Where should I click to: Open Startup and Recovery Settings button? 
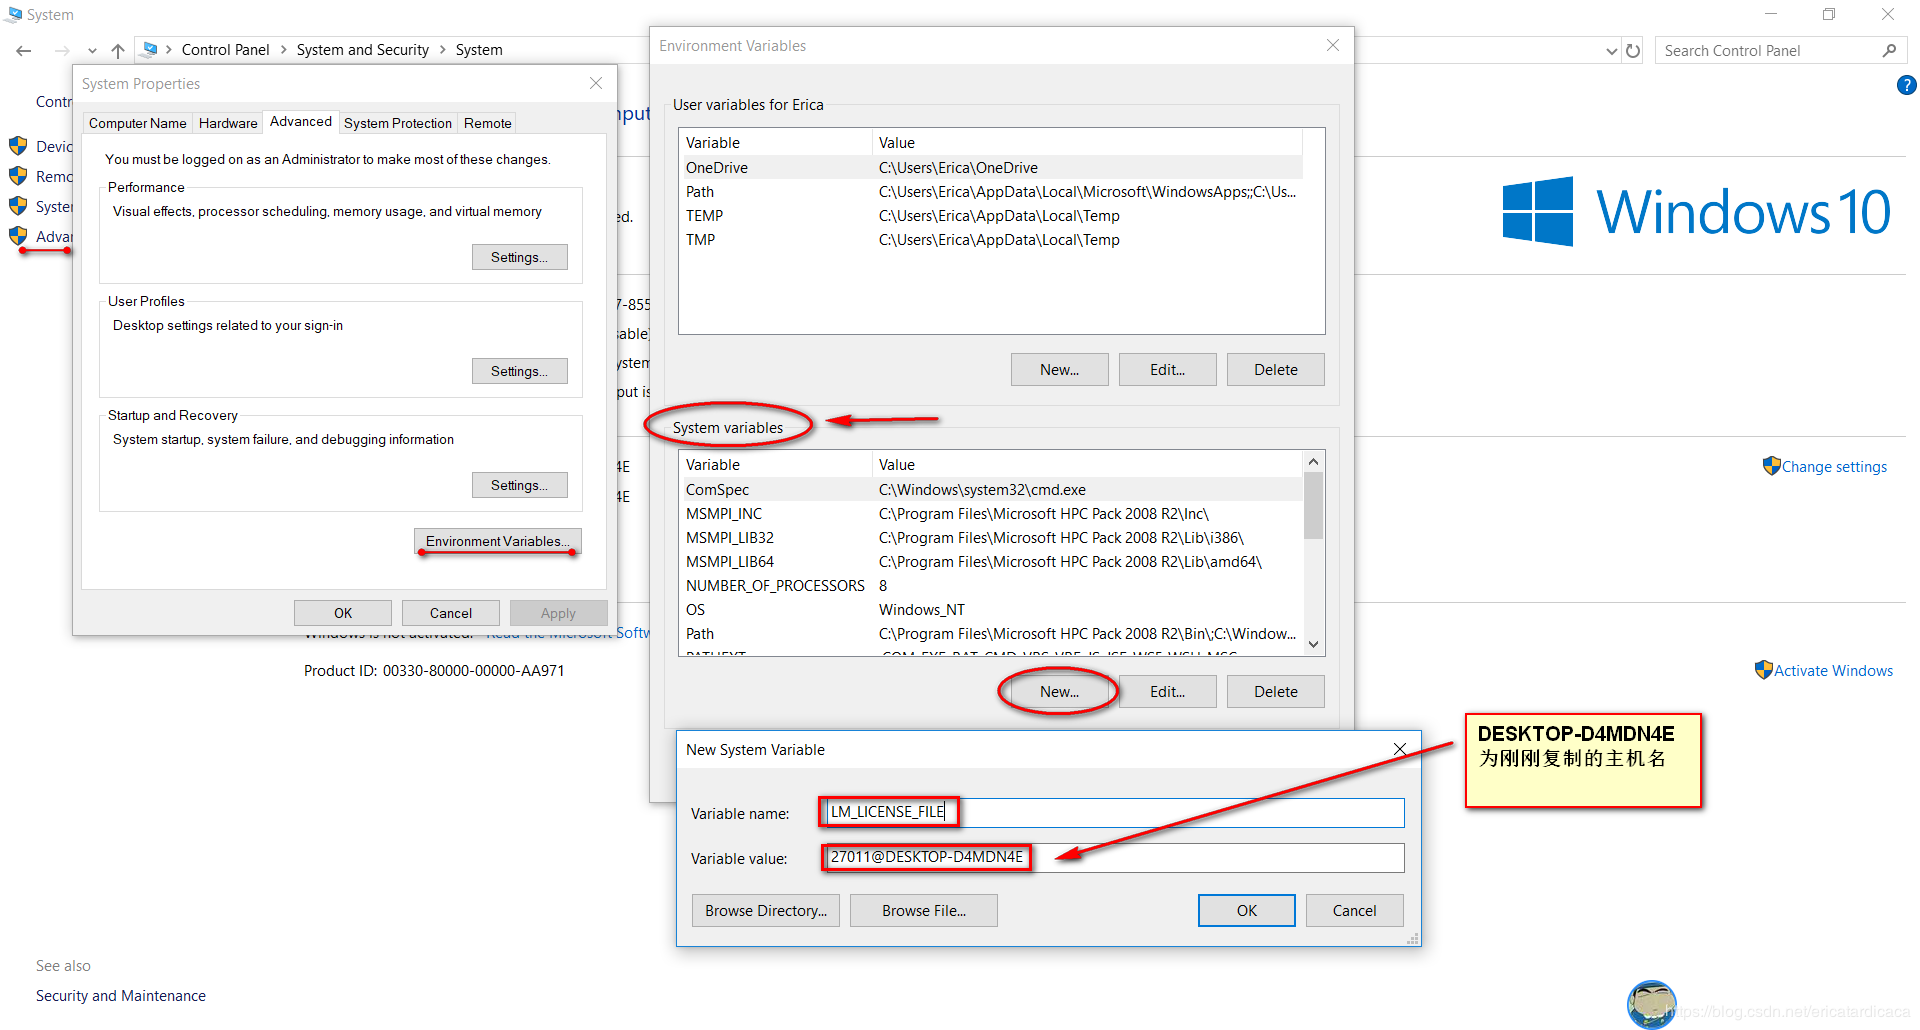pos(520,485)
